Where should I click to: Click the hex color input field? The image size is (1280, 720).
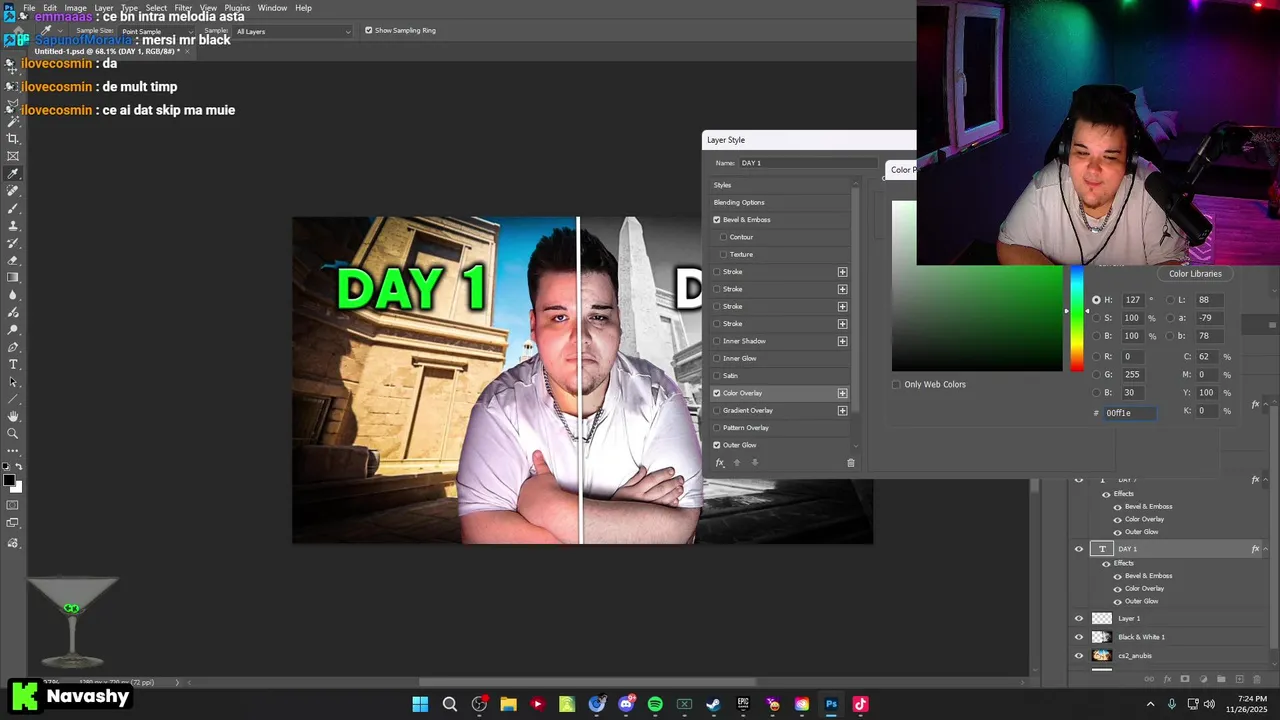point(1130,413)
